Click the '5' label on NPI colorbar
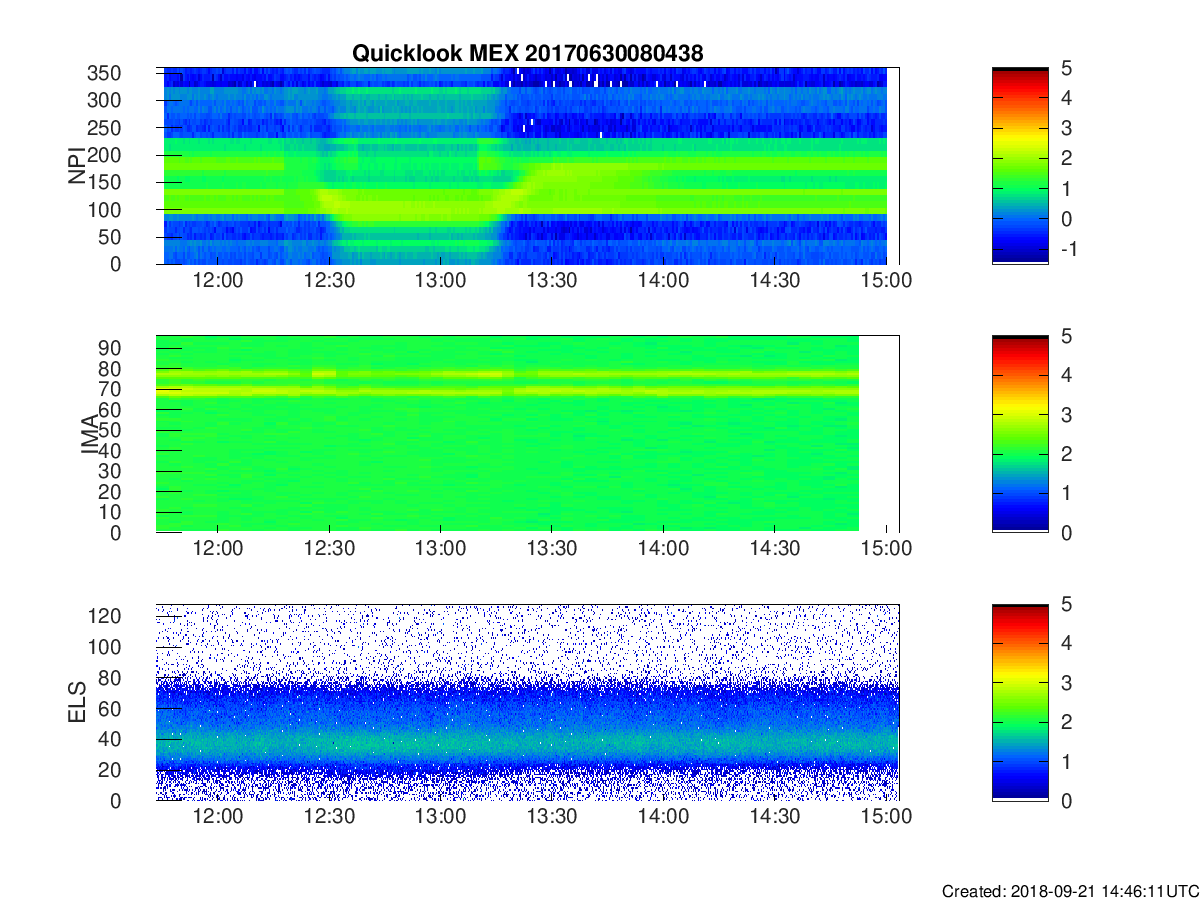 (x=1065, y=69)
